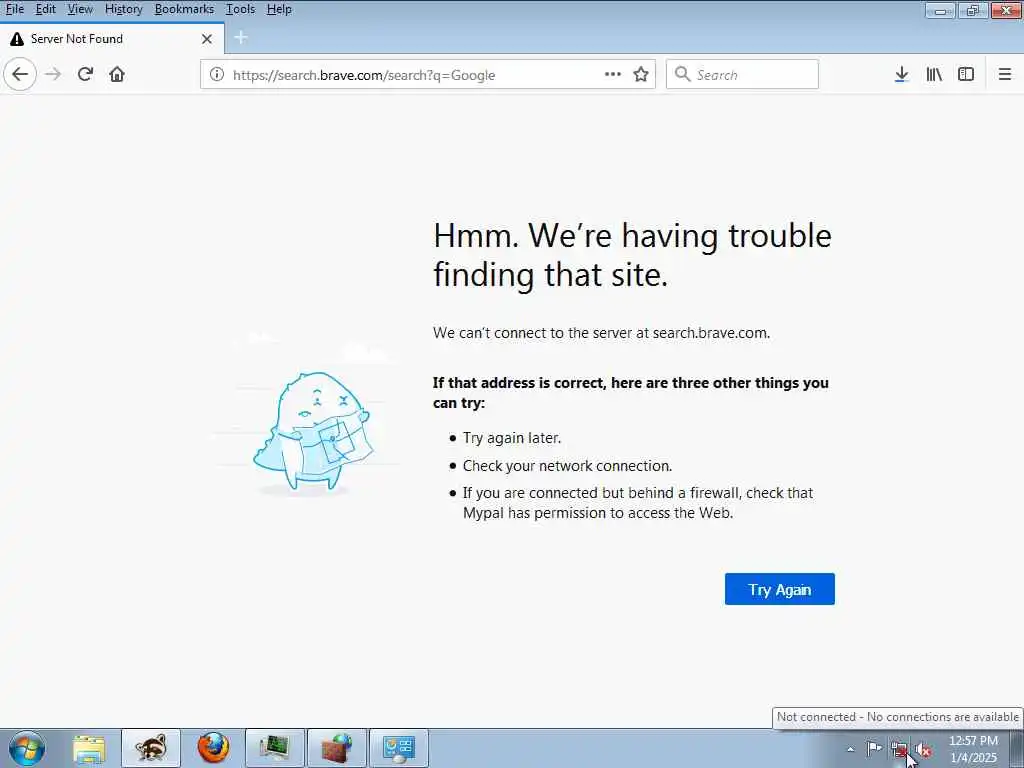Viewport: 1024px width, 768px height.
Task: Click the 'Not connected' tooltip text
Action: coord(897,717)
